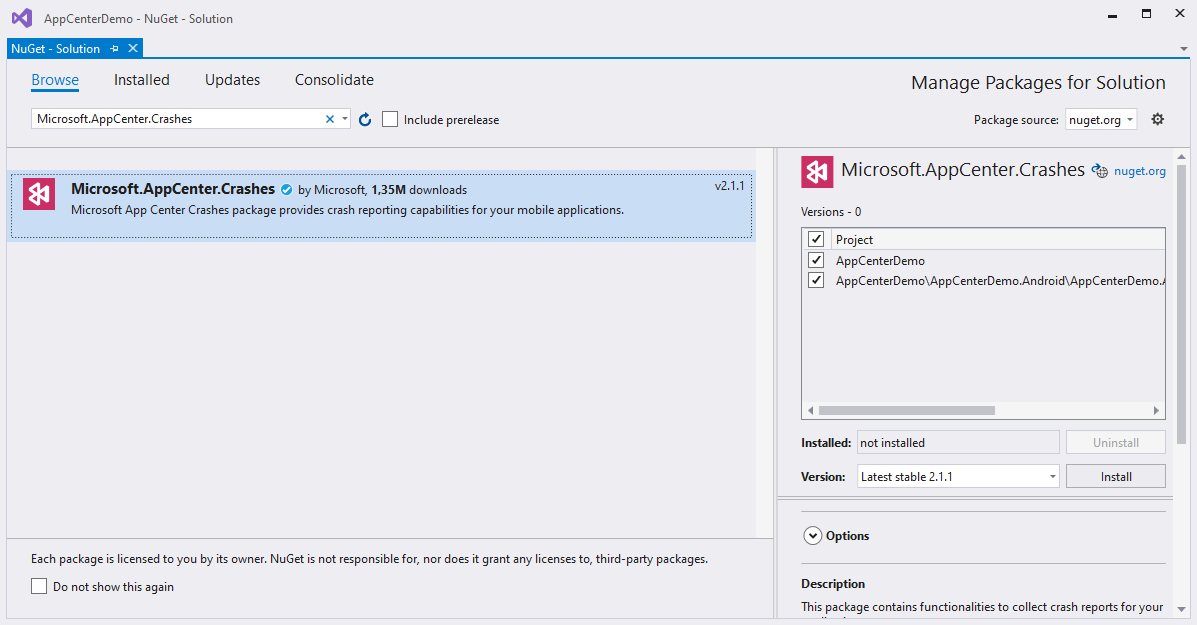This screenshot has height=625, width=1197.
Task: Click the horizontal scrollbar in project list
Action: (906, 410)
